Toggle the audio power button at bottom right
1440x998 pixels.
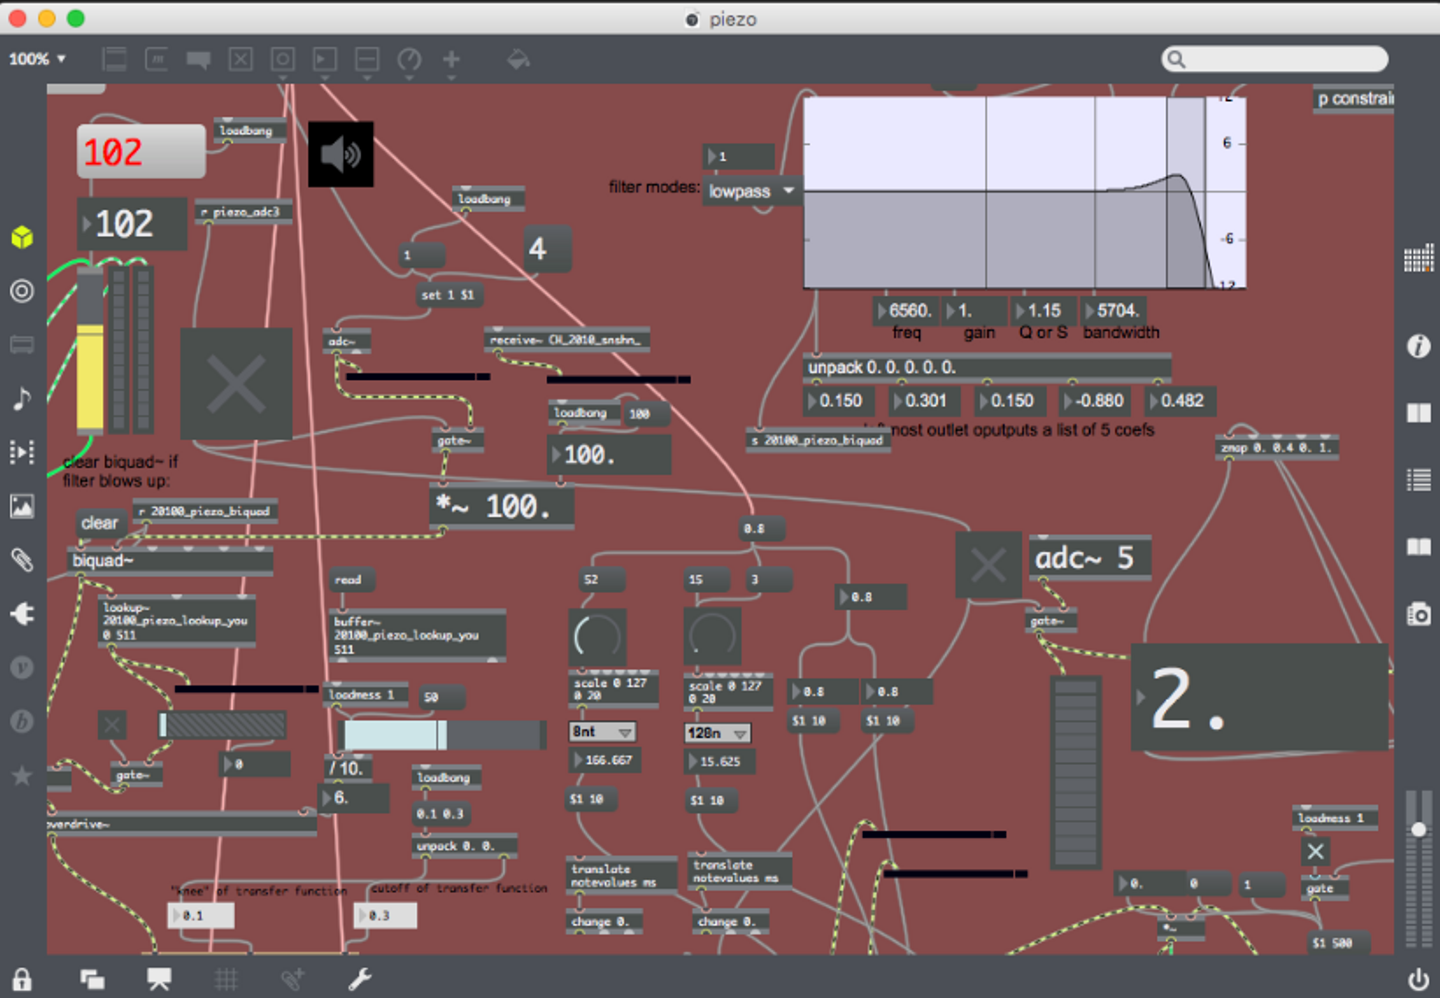tap(1417, 978)
